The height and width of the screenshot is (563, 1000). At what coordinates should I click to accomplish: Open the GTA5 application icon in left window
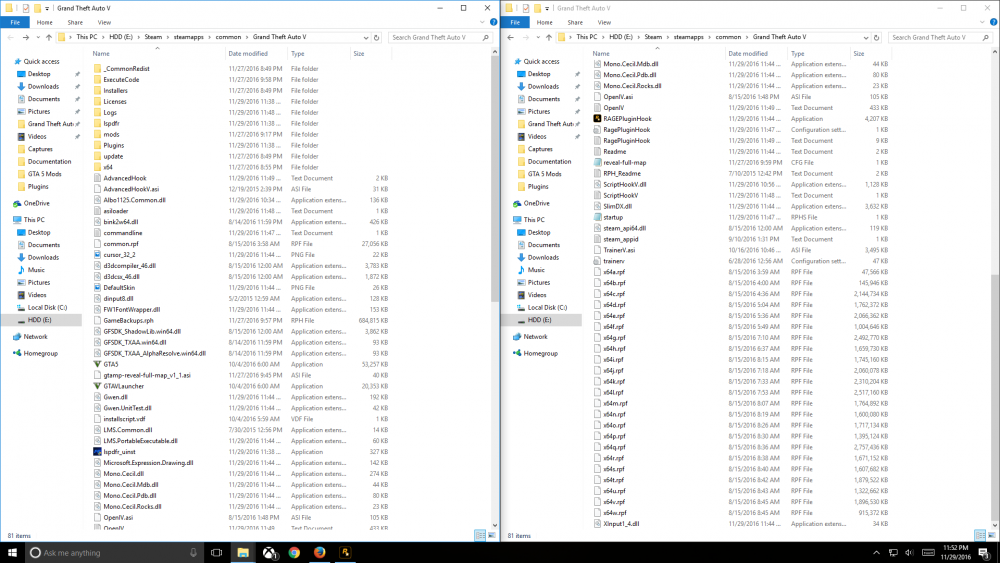98,364
